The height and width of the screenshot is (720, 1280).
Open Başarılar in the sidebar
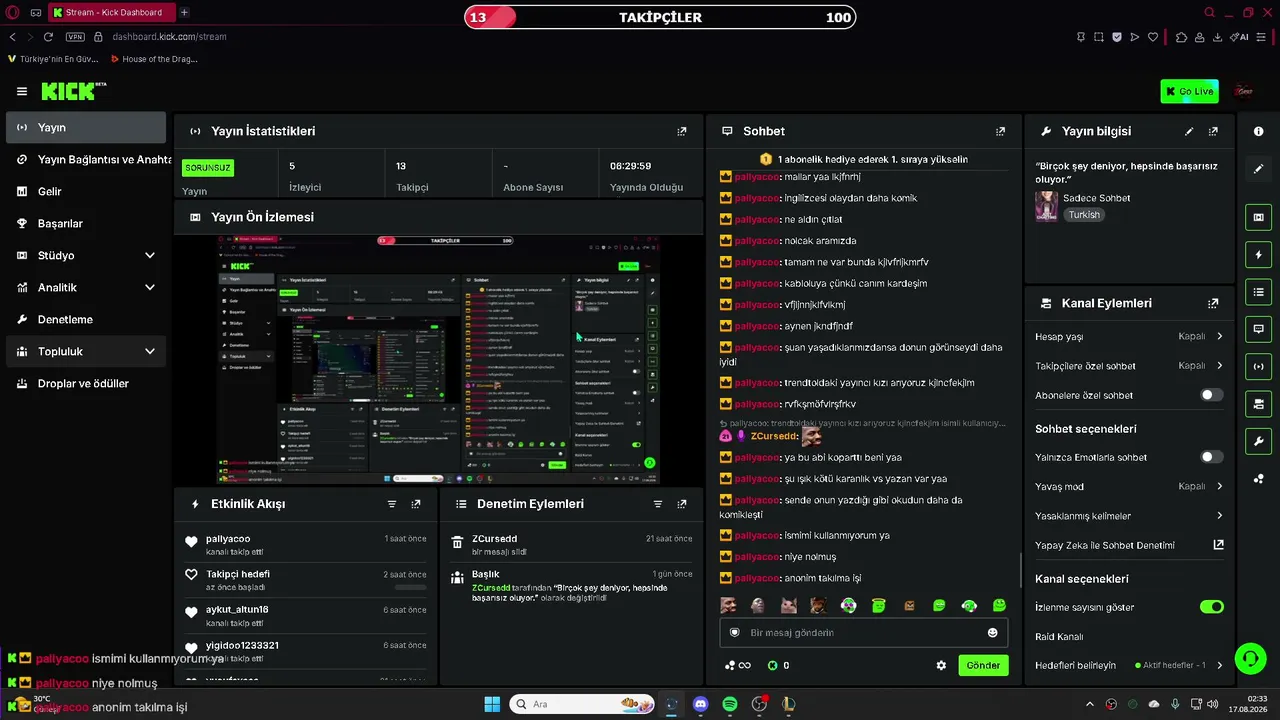86,223
